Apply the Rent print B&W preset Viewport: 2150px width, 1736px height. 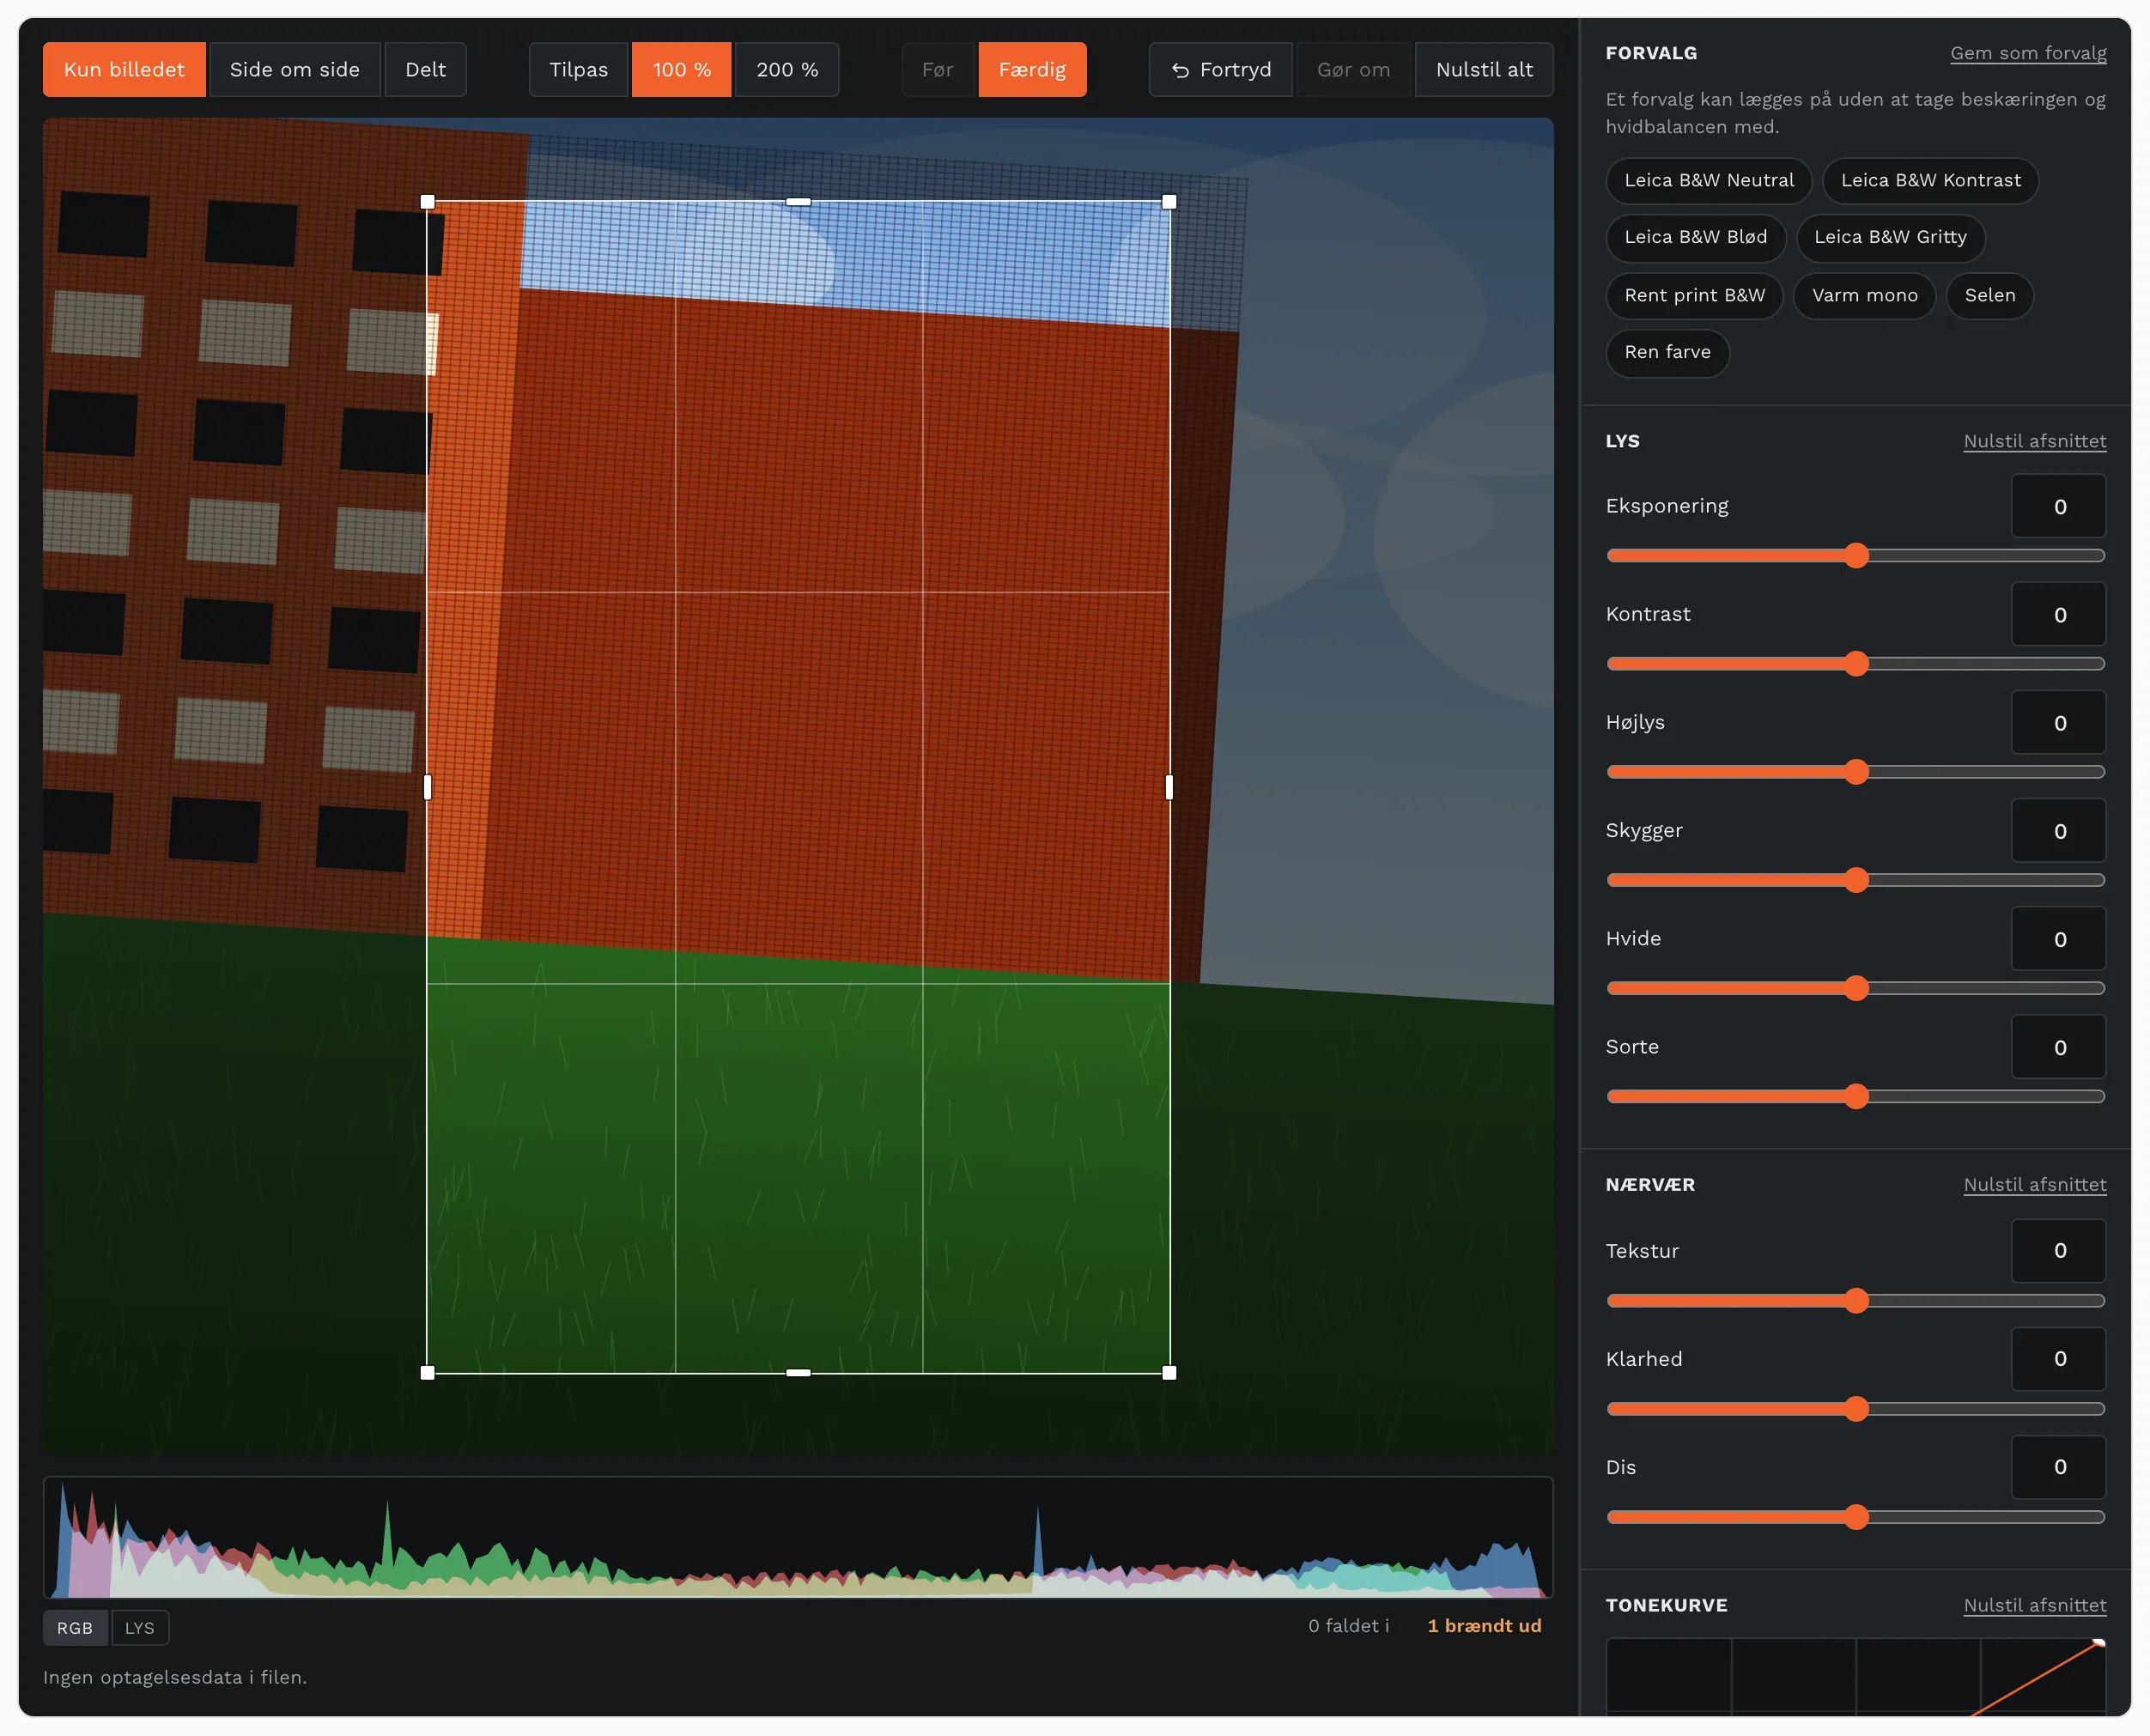tap(1694, 296)
